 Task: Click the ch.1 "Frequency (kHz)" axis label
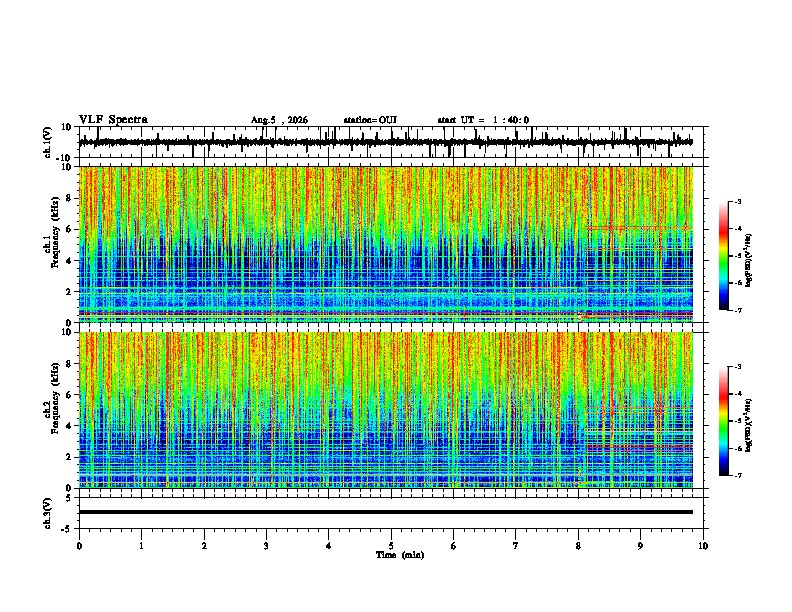55,233
